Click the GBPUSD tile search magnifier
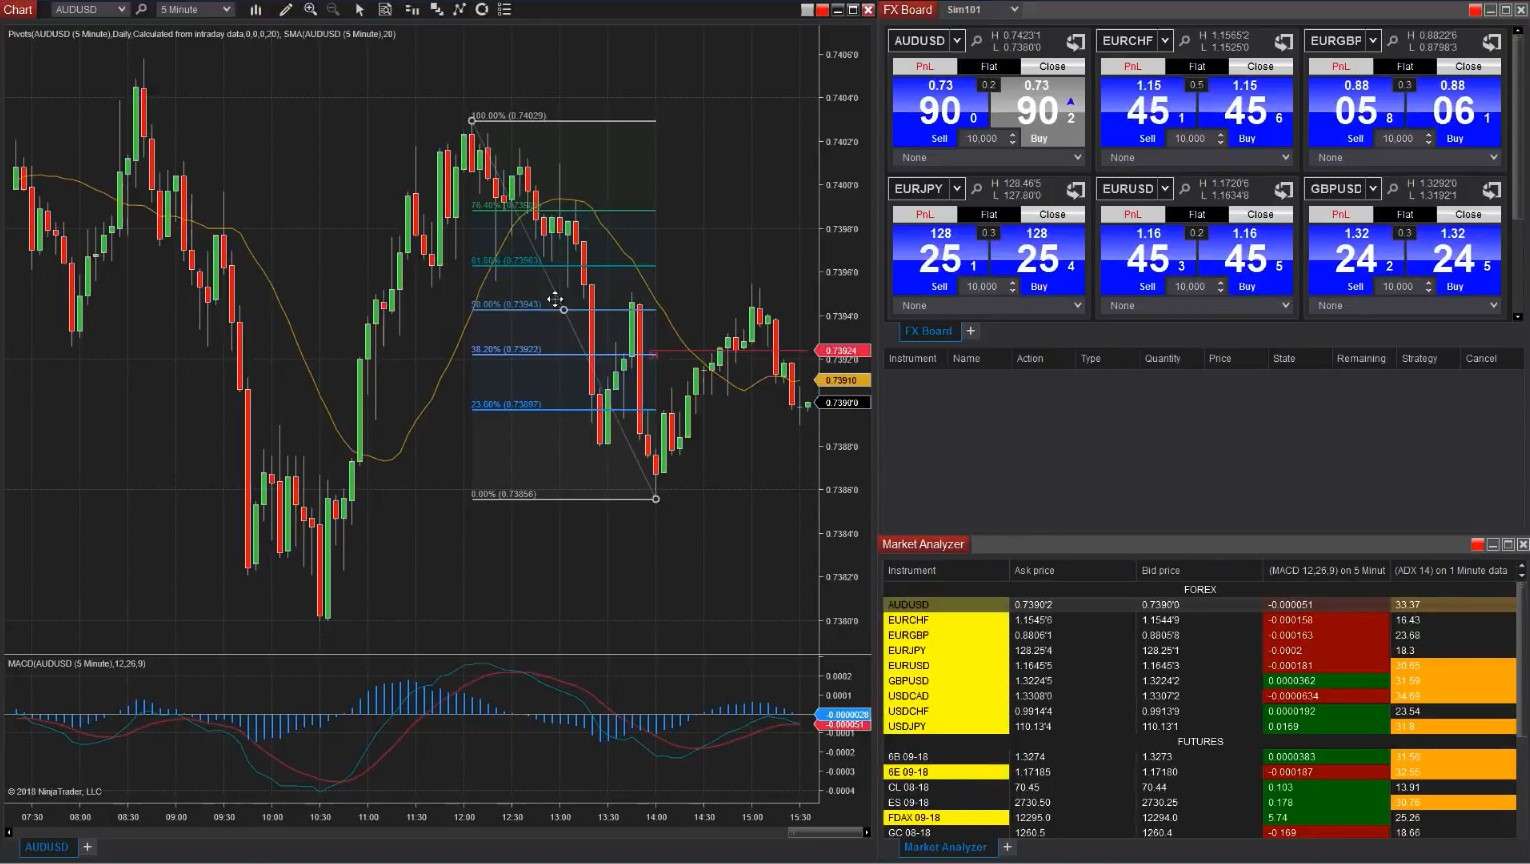The width and height of the screenshot is (1530, 864). 1393,189
